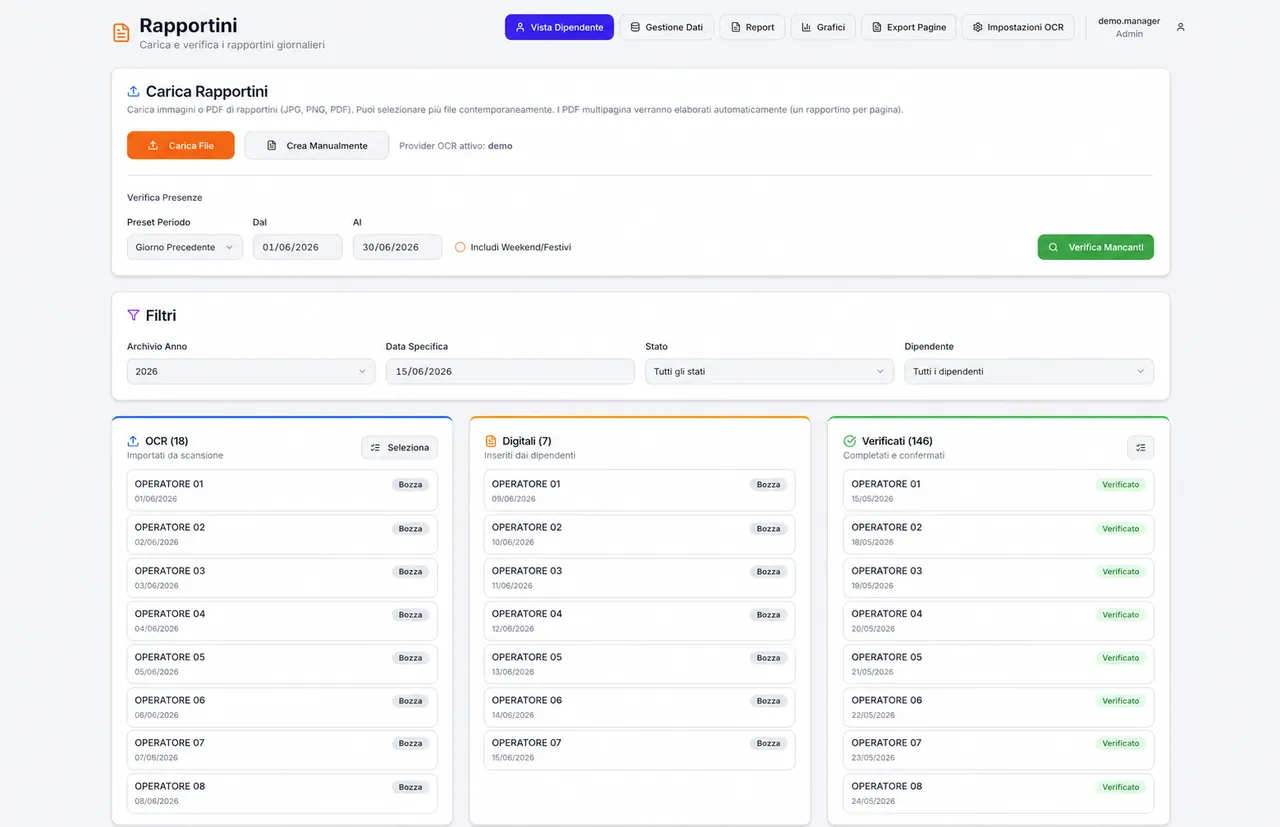Click the Seleziona button in the OCR column
Viewport: 1280px width, 827px height.
tap(399, 447)
